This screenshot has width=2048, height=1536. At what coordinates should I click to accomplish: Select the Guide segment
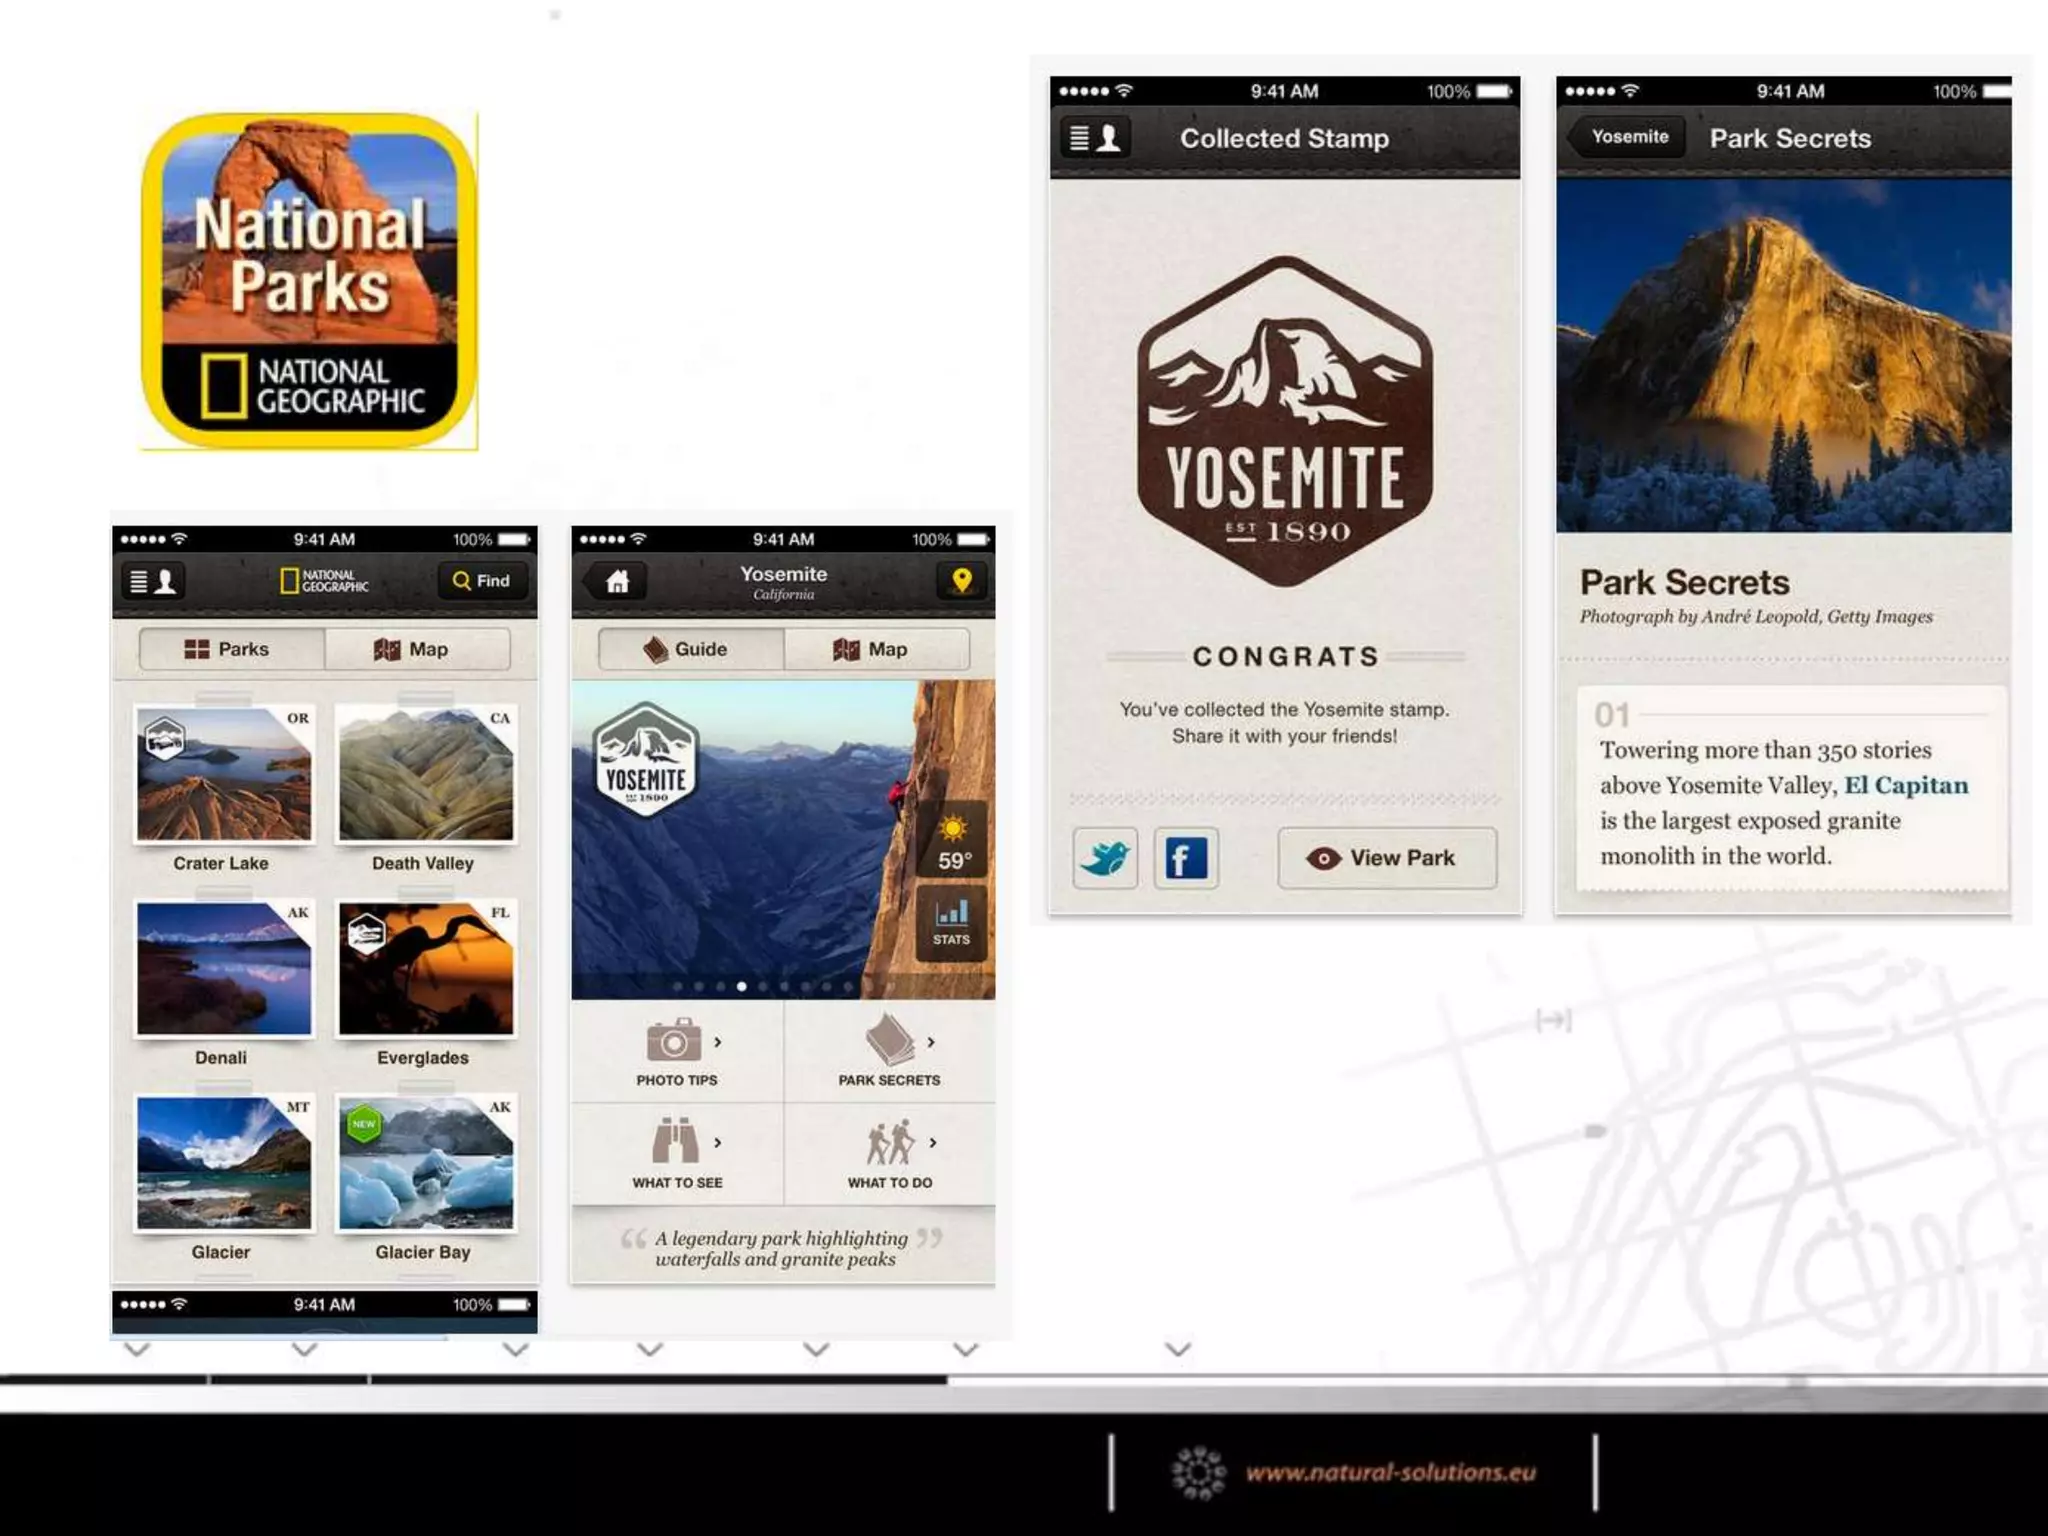(x=690, y=649)
